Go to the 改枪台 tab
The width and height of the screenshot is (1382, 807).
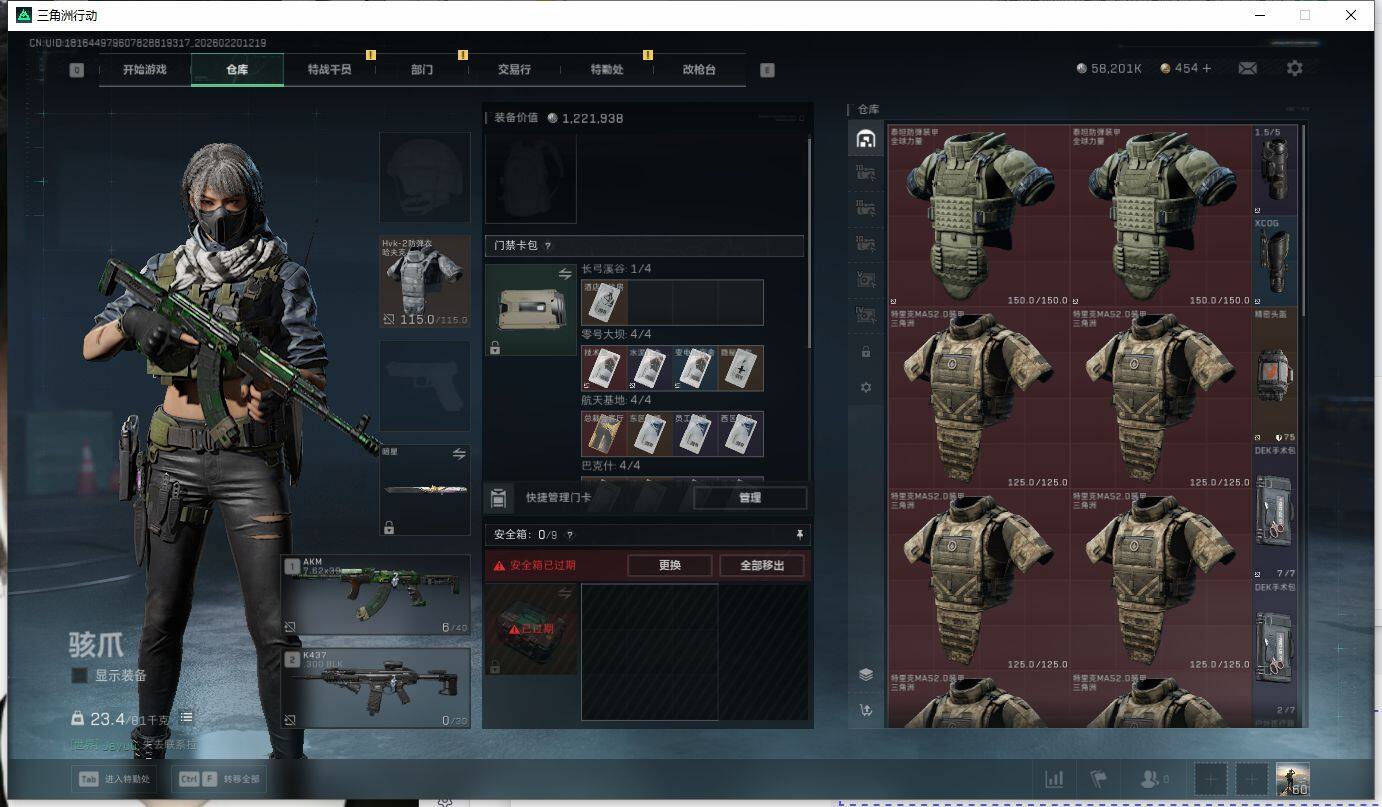(x=699, y=70)
